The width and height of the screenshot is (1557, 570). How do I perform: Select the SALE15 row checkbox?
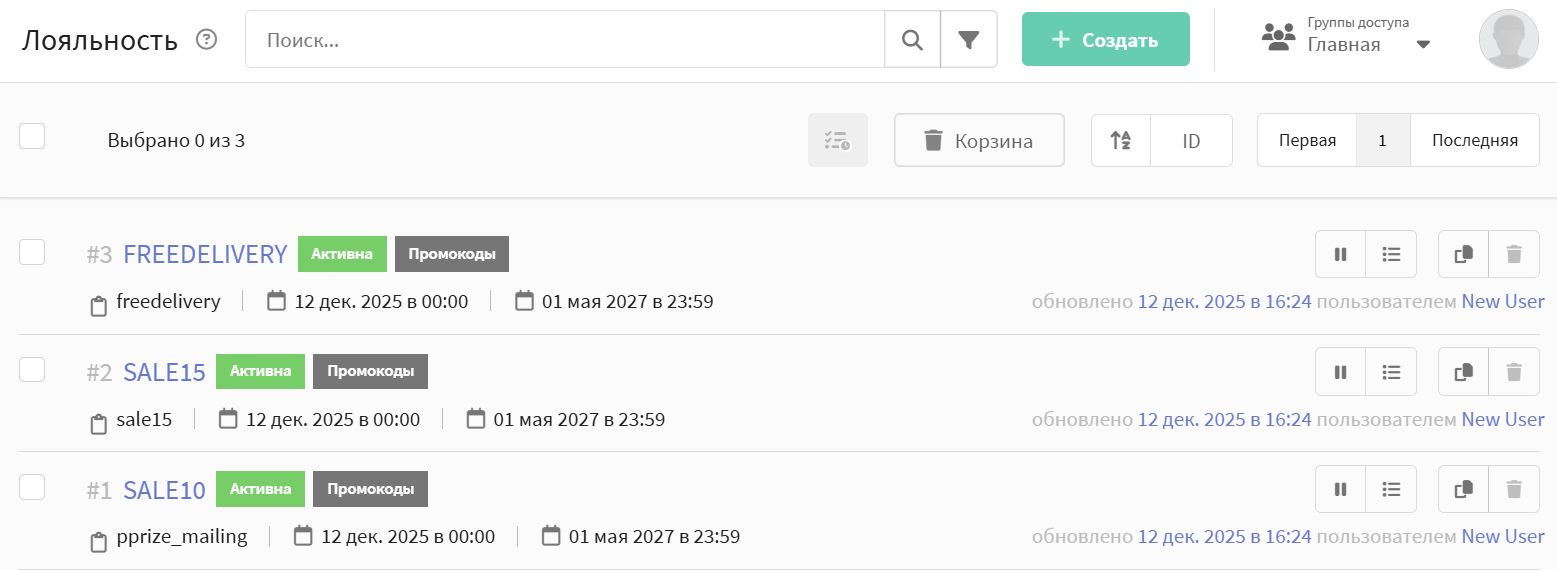point(32,369)
